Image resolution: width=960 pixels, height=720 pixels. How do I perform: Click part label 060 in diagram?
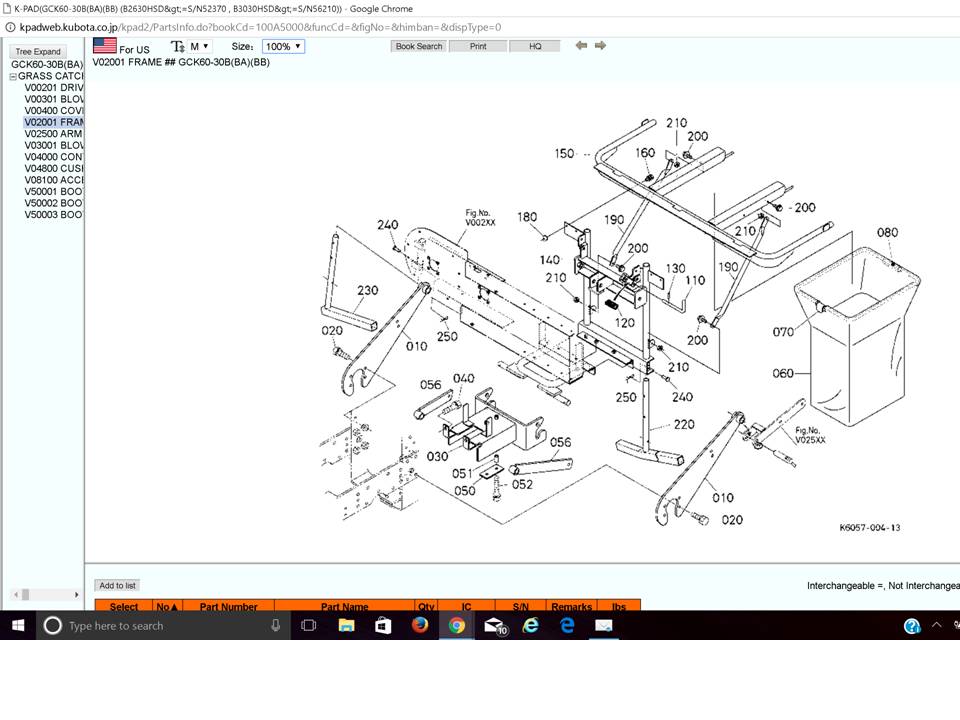[x=783, y=373]
